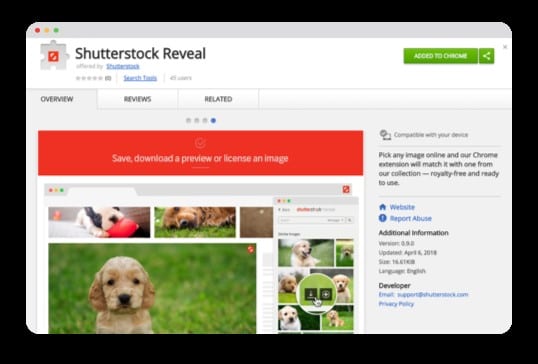538x364 pixels.
Task: Close the extension overlay with the X
Action: point(505,47)
